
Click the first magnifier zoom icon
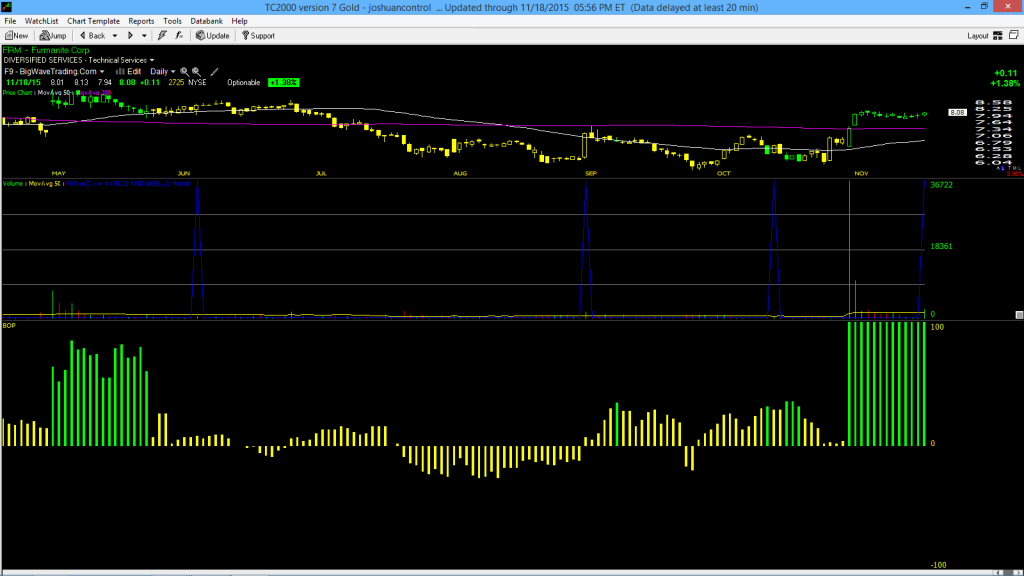pyautogui.click(x=185, y=72)
